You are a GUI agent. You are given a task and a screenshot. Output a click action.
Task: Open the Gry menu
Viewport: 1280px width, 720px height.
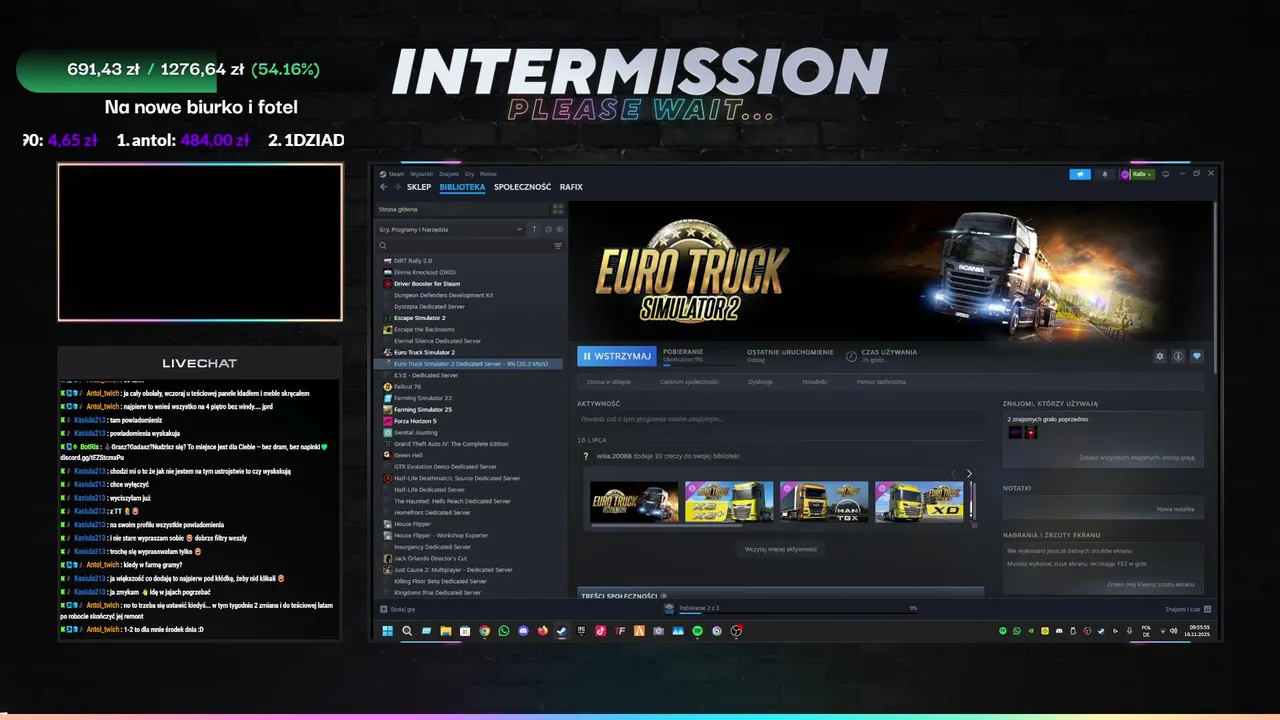pos(469,174)
